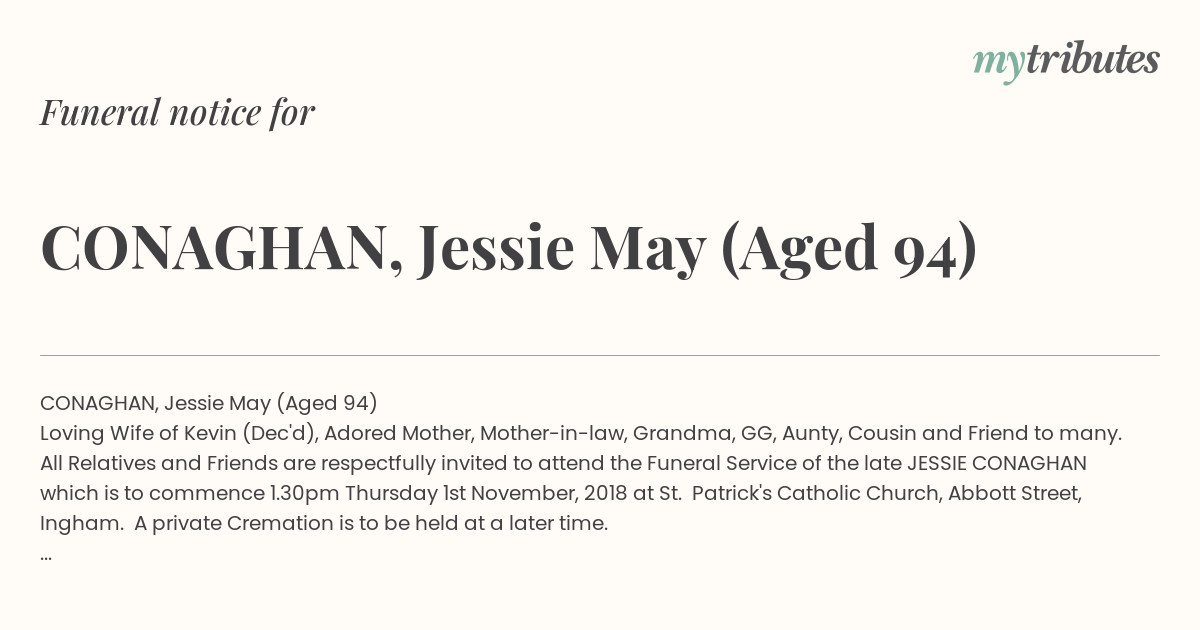
Task: Click the mytributes logo
Action: tap(1066, 61)
